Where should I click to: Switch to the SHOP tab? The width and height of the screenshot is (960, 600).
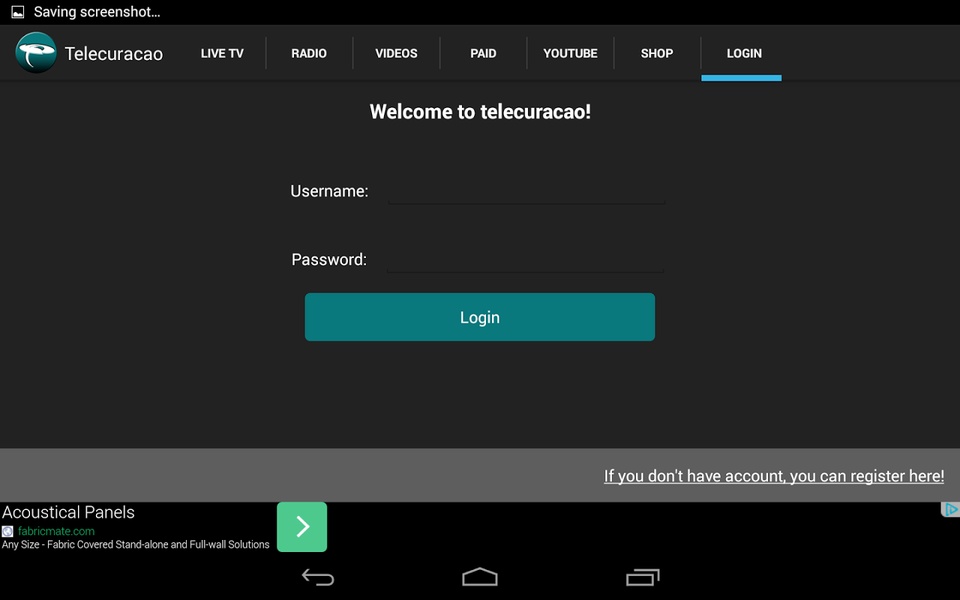pyautogui.click(x=657, y=53)
